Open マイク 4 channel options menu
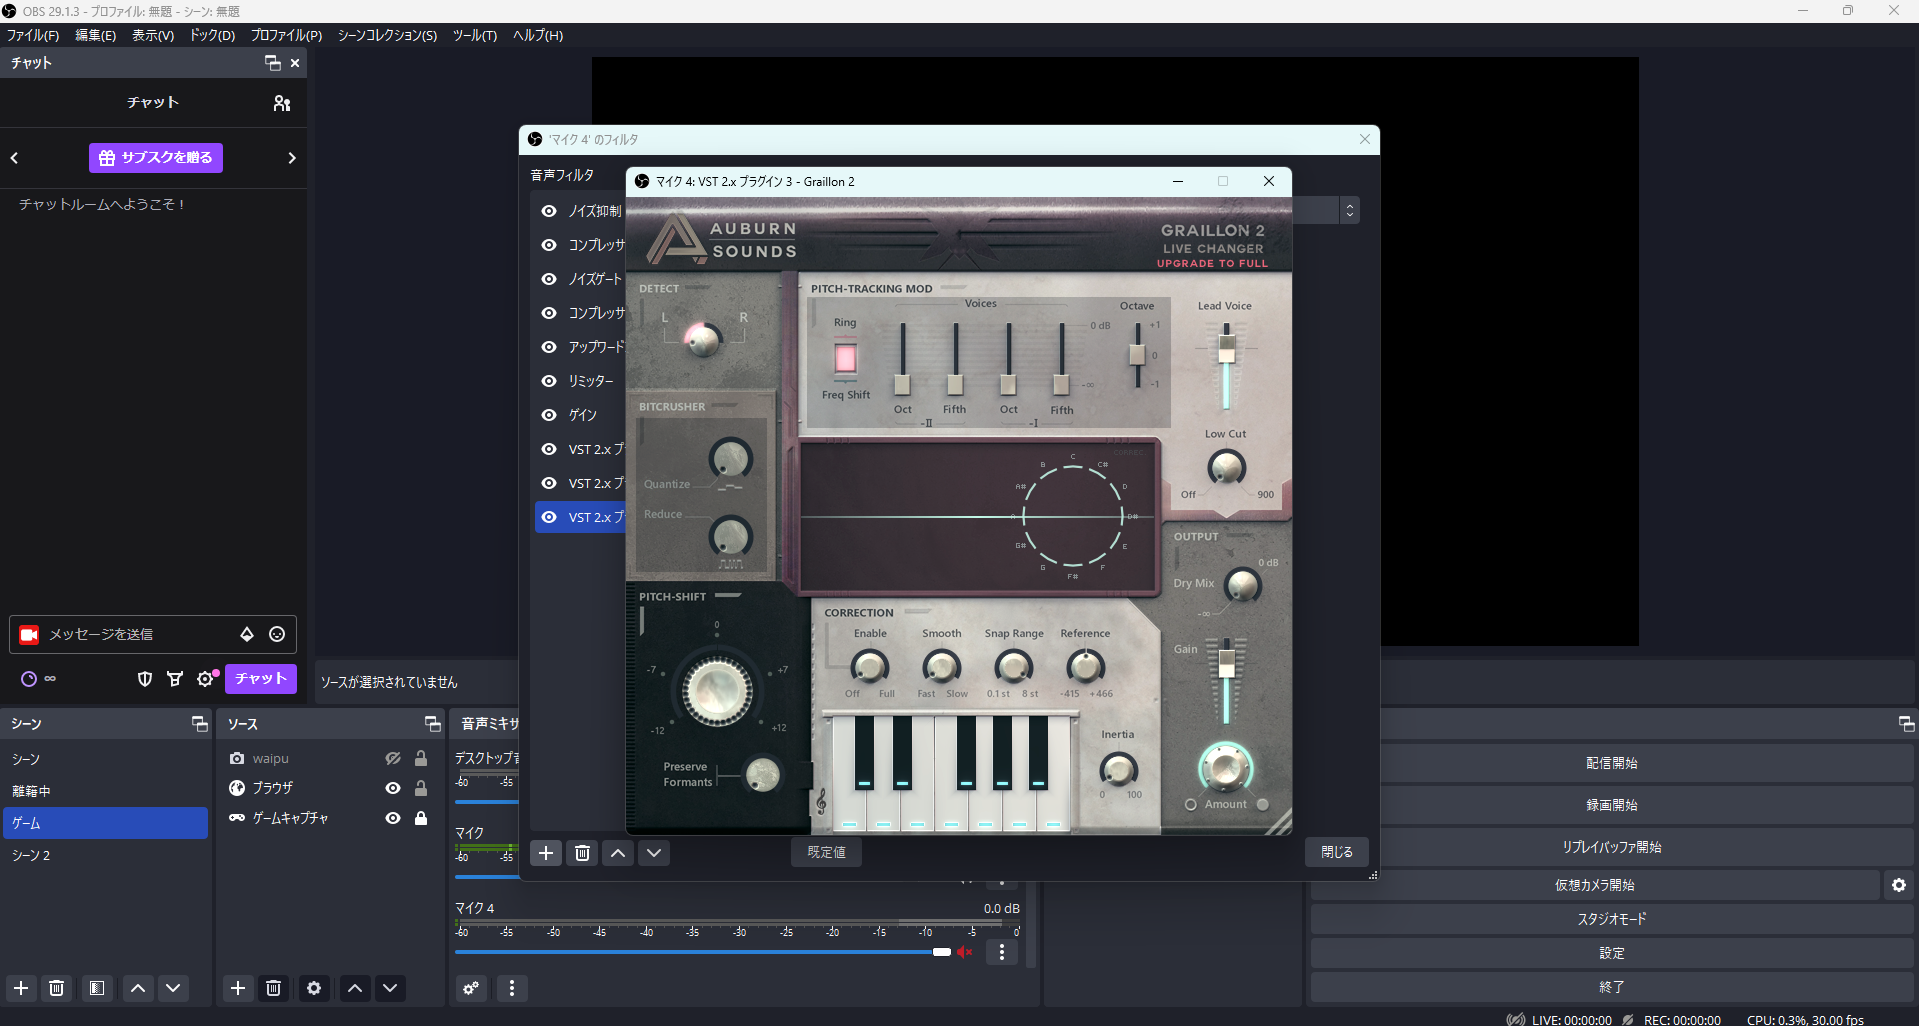Image resolution: width=1919 pixels, height=1026 pixels. pyautogui.click(x=1002, y=952)
